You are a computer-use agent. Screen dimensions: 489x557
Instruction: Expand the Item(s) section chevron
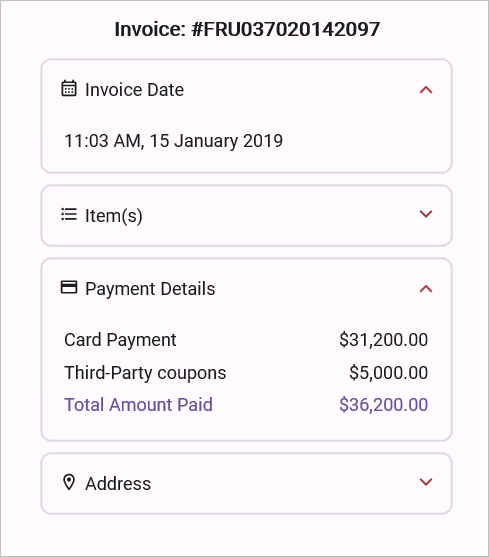tap(426, 214)
